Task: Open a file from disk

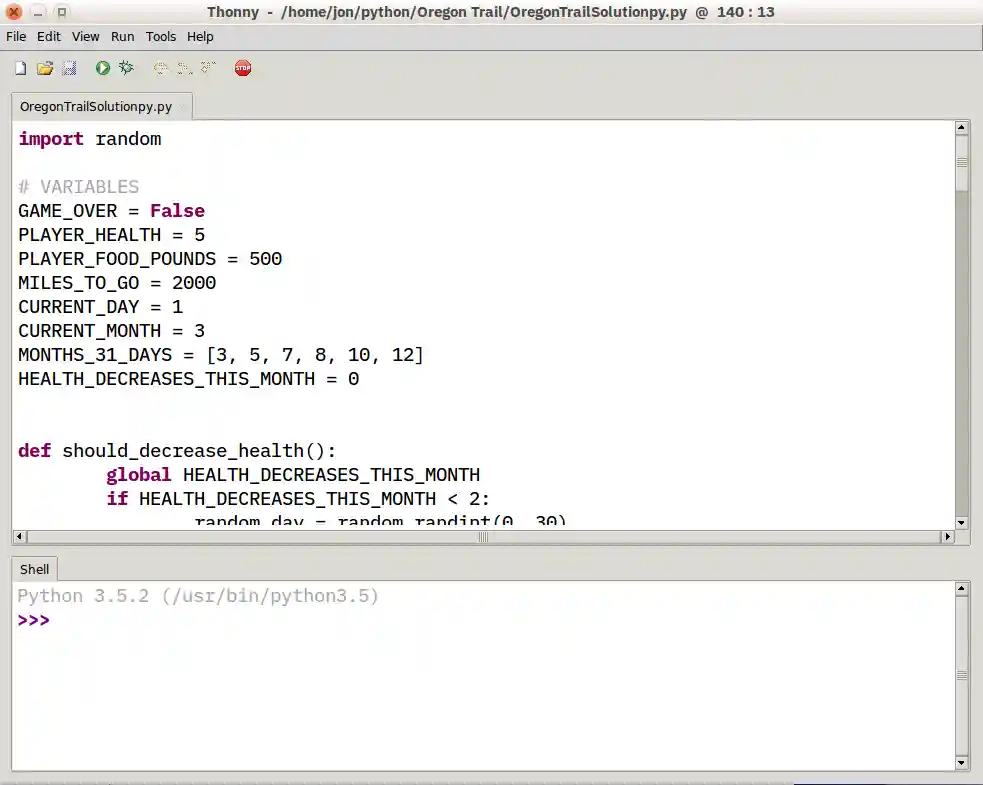Action: coord(44,67)
